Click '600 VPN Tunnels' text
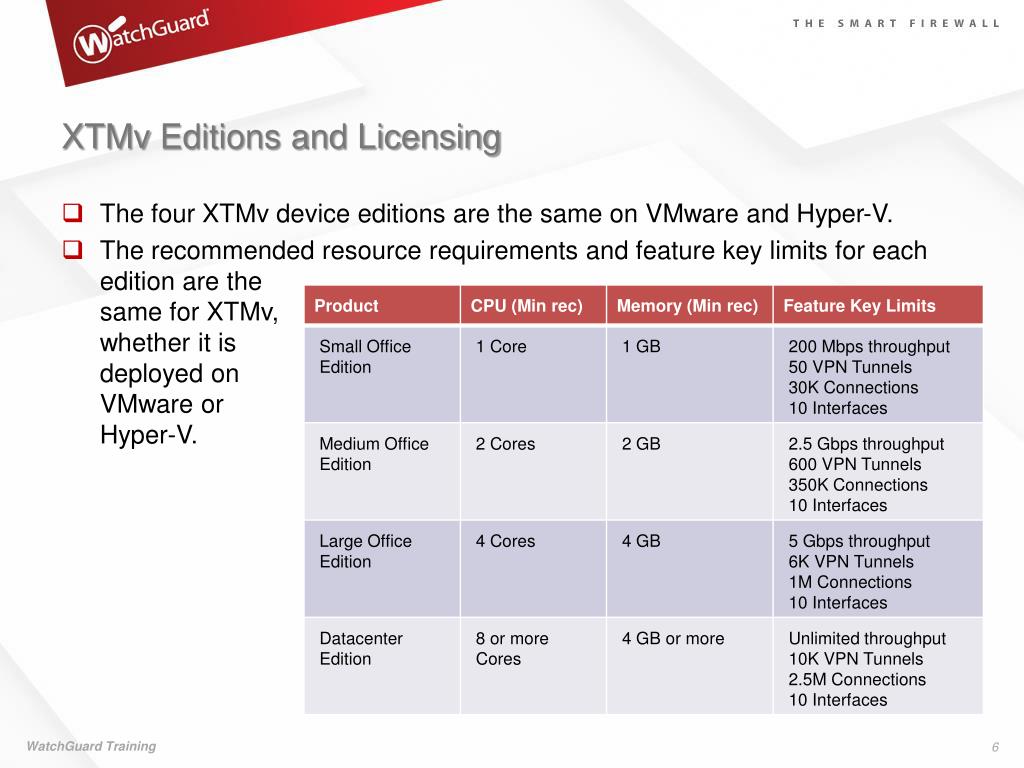The image size is (1024, 768). tap(854, 464)
